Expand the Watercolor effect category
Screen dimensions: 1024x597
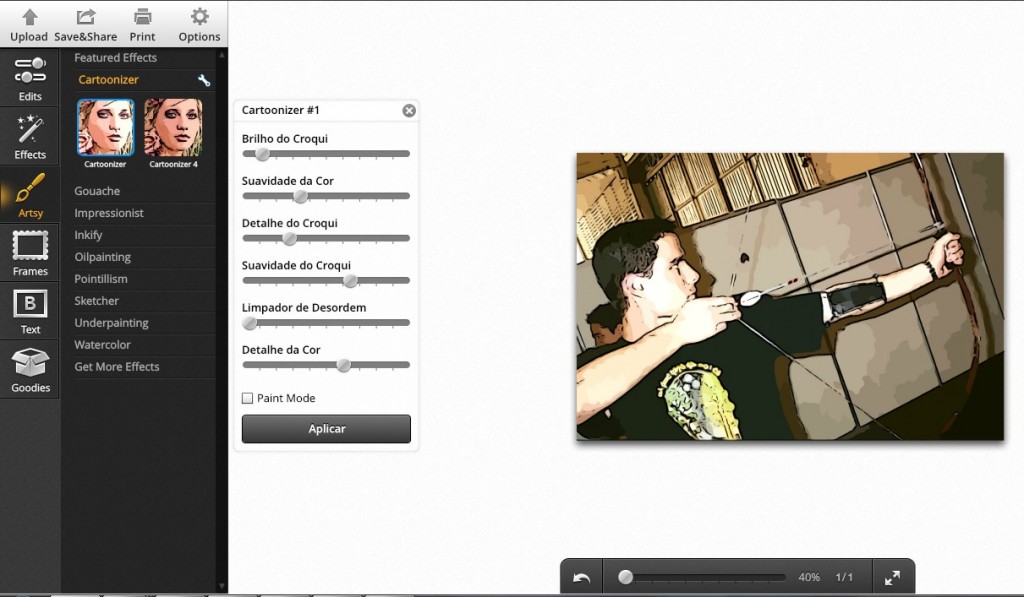102,345
